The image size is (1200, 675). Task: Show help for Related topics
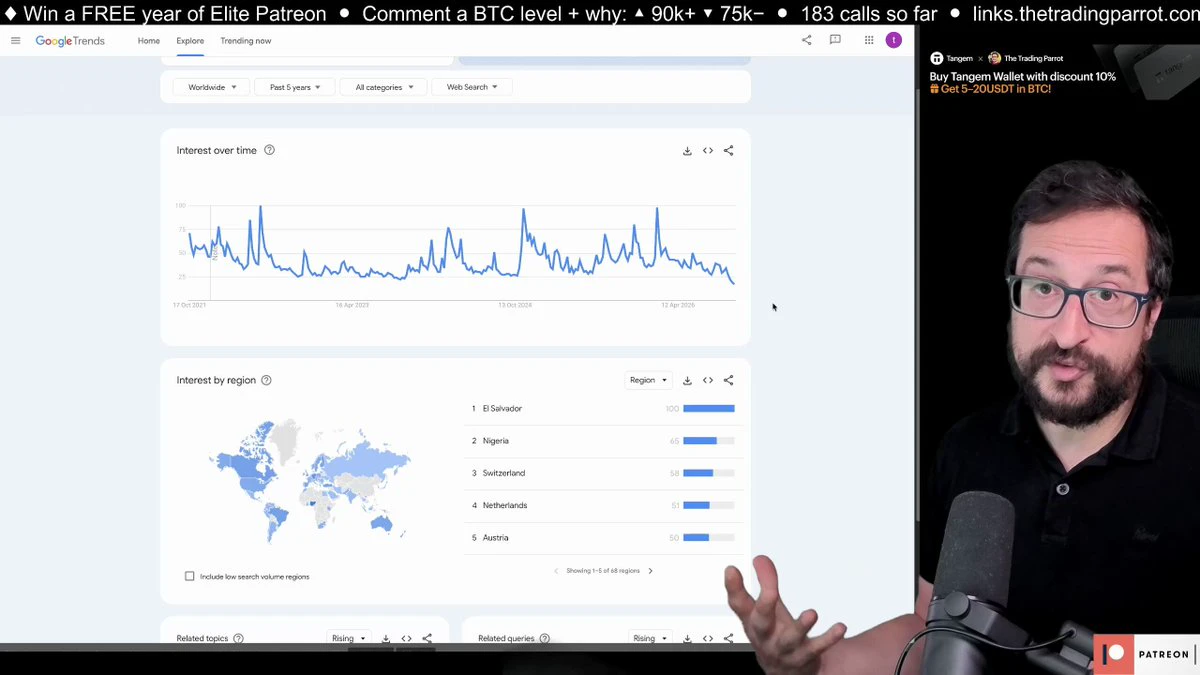click(x=238, y=638)
